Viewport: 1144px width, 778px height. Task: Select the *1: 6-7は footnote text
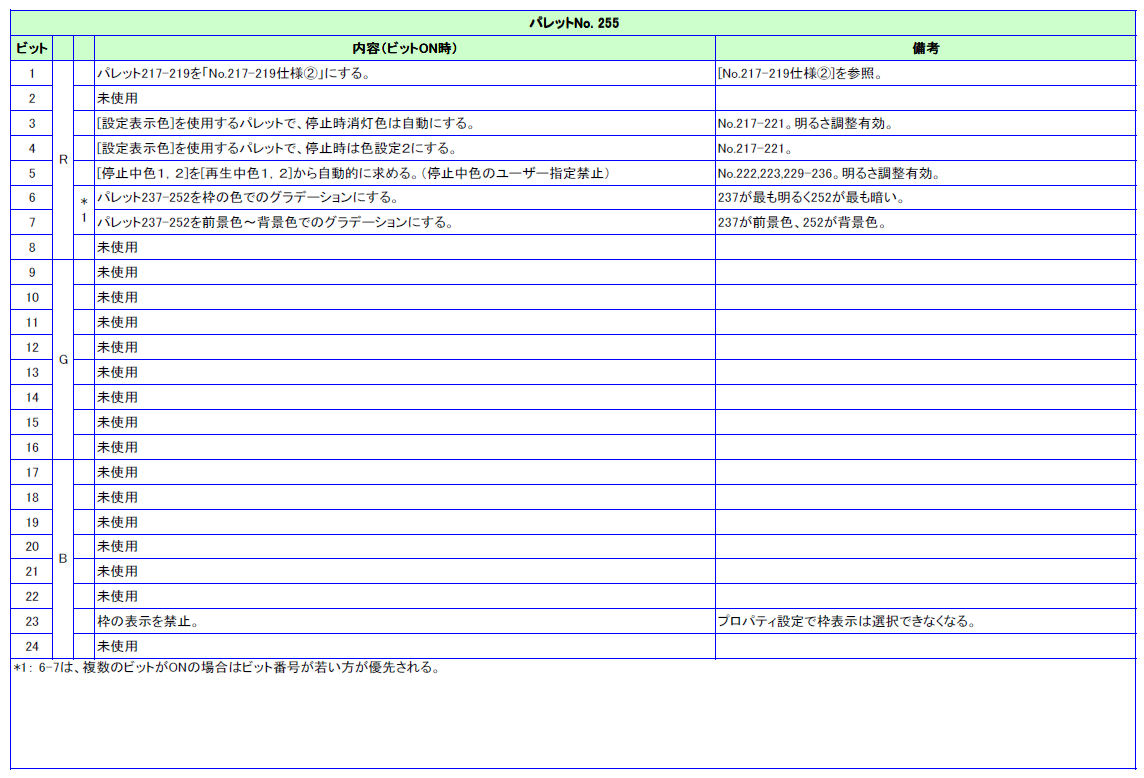pos(227,668)
